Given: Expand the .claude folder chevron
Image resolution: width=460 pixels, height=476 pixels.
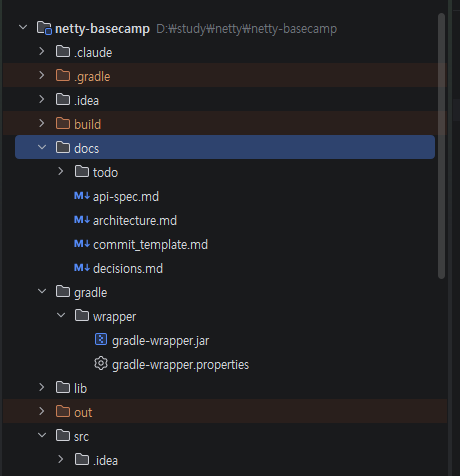Looking at the screenshot, I should pos(42,51).
